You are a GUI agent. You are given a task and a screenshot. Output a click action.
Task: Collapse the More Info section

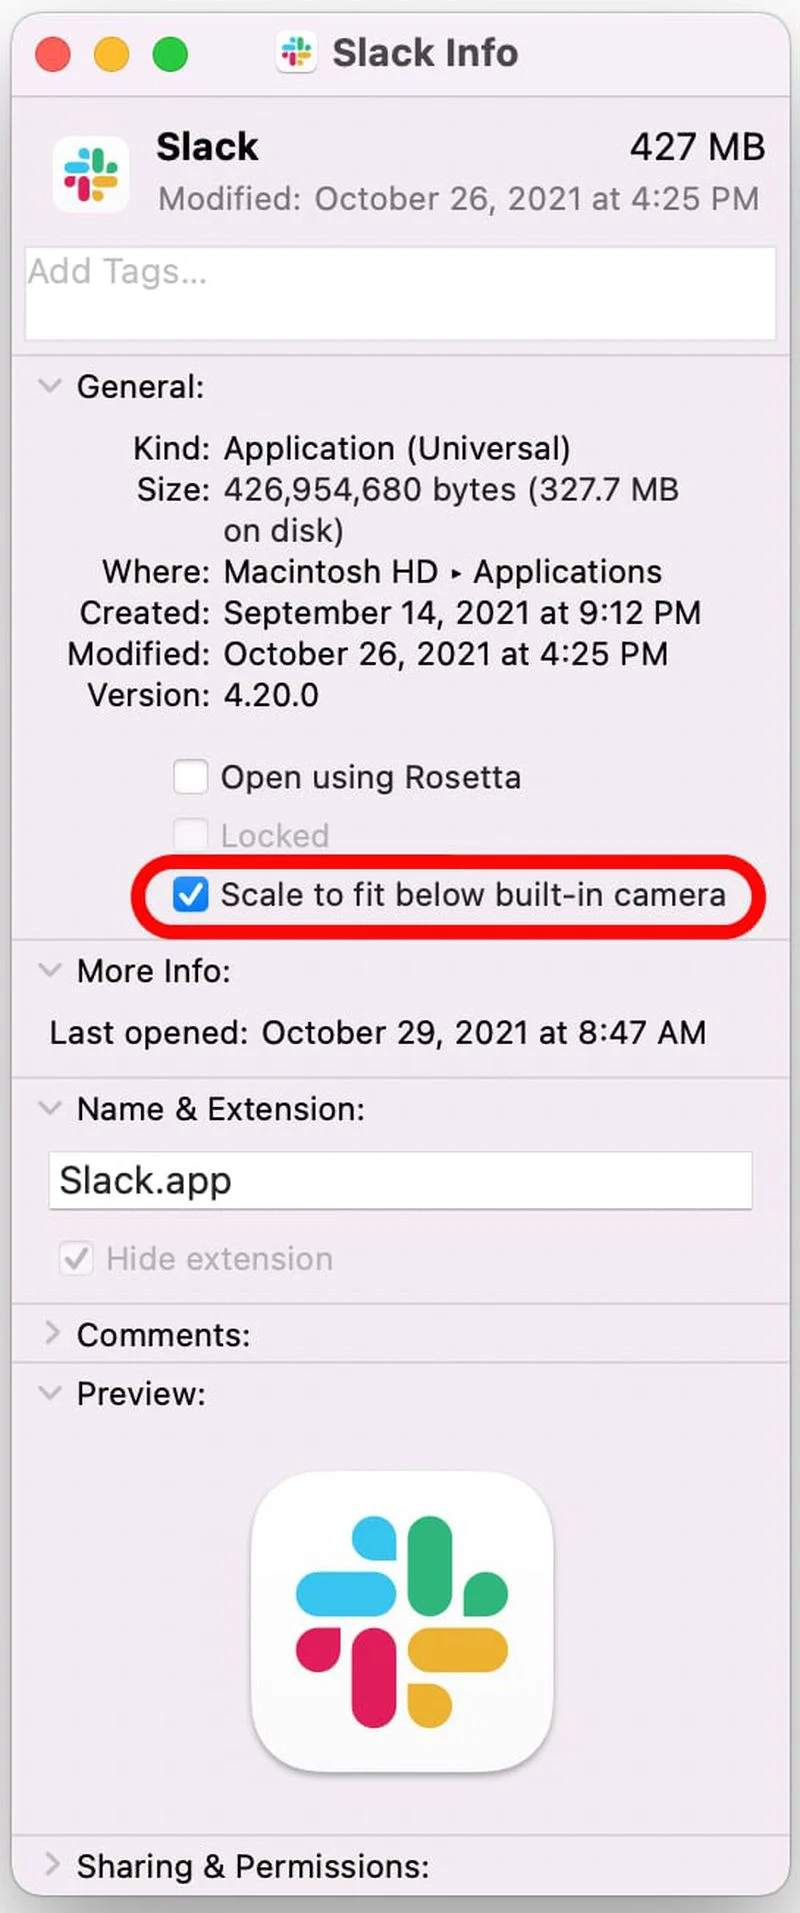click(x=49, y=970)
